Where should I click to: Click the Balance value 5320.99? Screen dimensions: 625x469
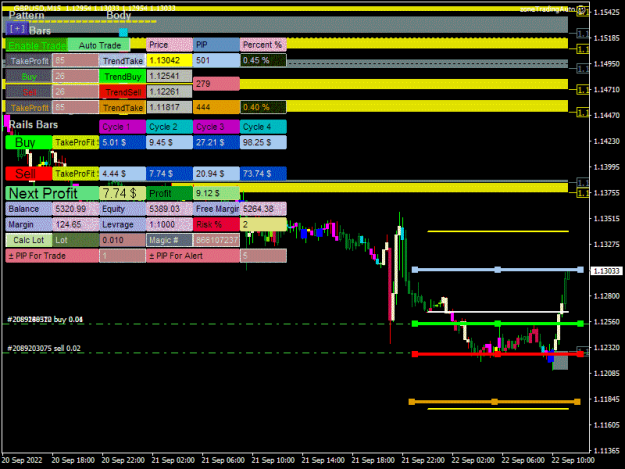coord(75,209)
